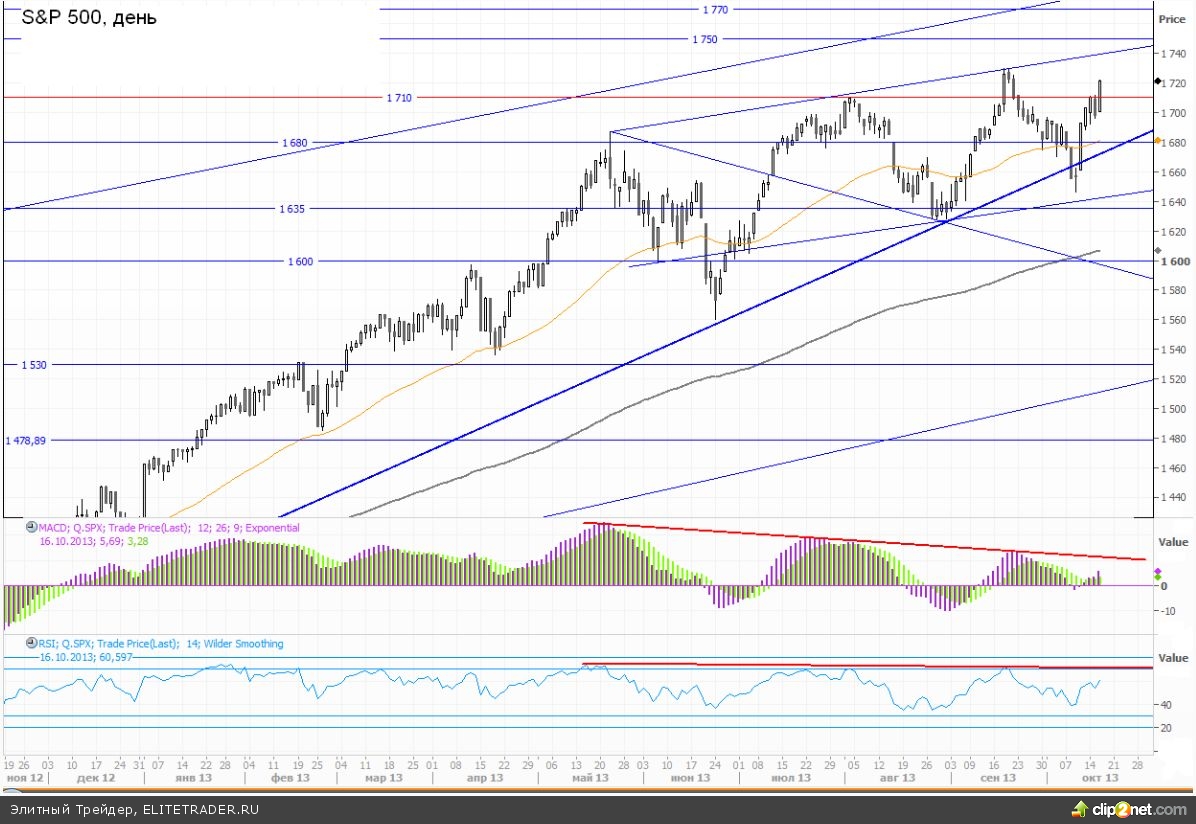Click the red '1 710' resistance label
Screen dimensions: 1196x824
coord(399,98)
